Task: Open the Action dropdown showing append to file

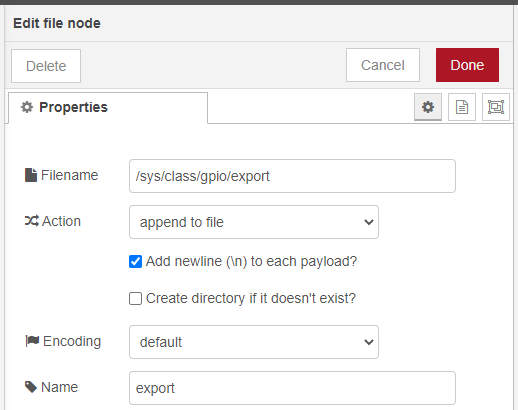Action: coord(254,222)
